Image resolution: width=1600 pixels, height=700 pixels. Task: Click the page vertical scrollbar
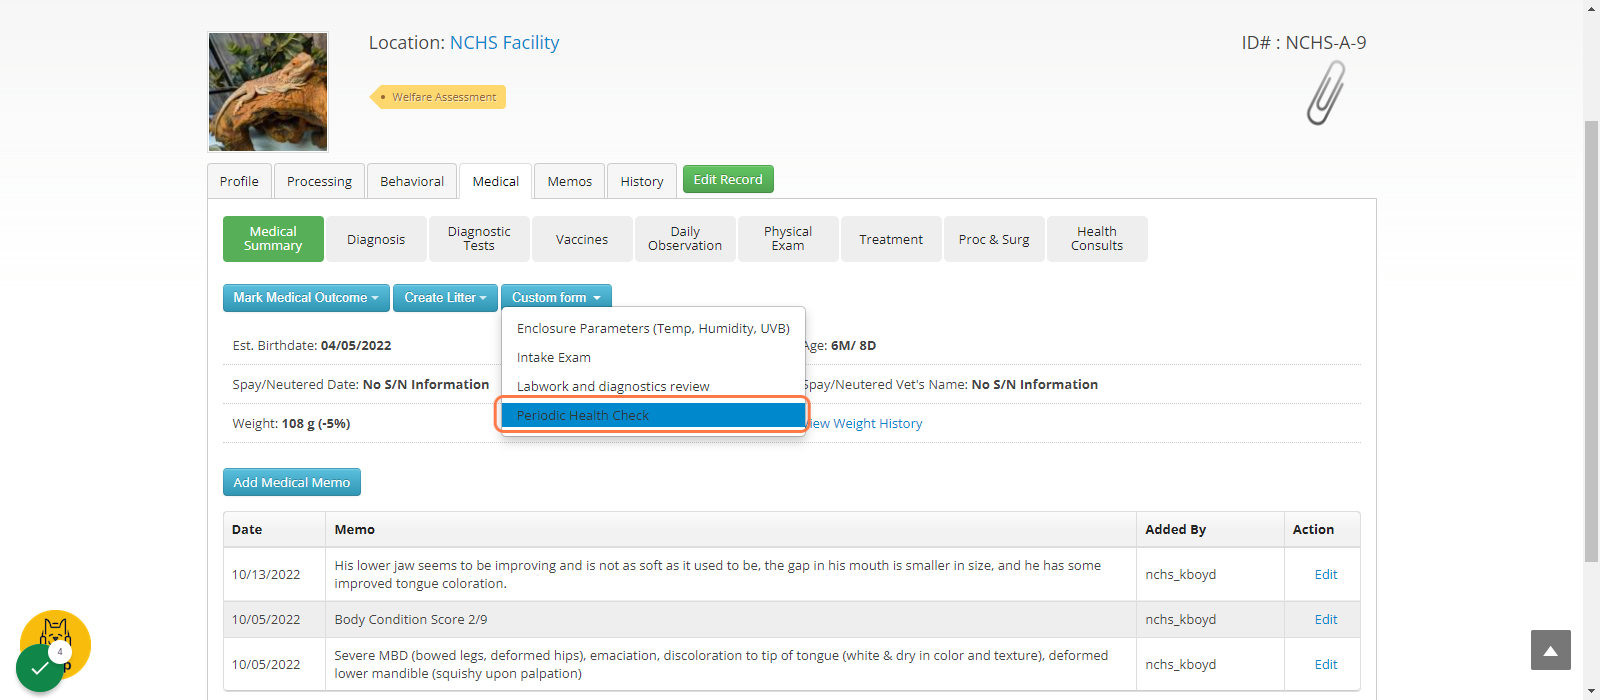1591,340
